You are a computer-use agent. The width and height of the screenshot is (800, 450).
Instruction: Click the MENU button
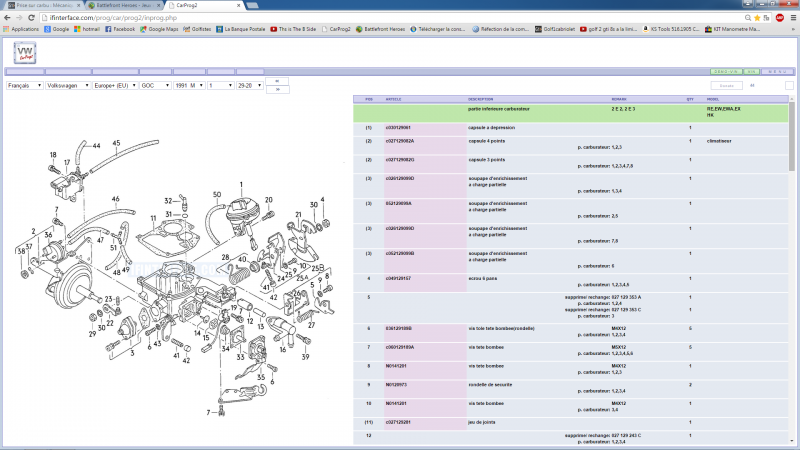(778, 72)
